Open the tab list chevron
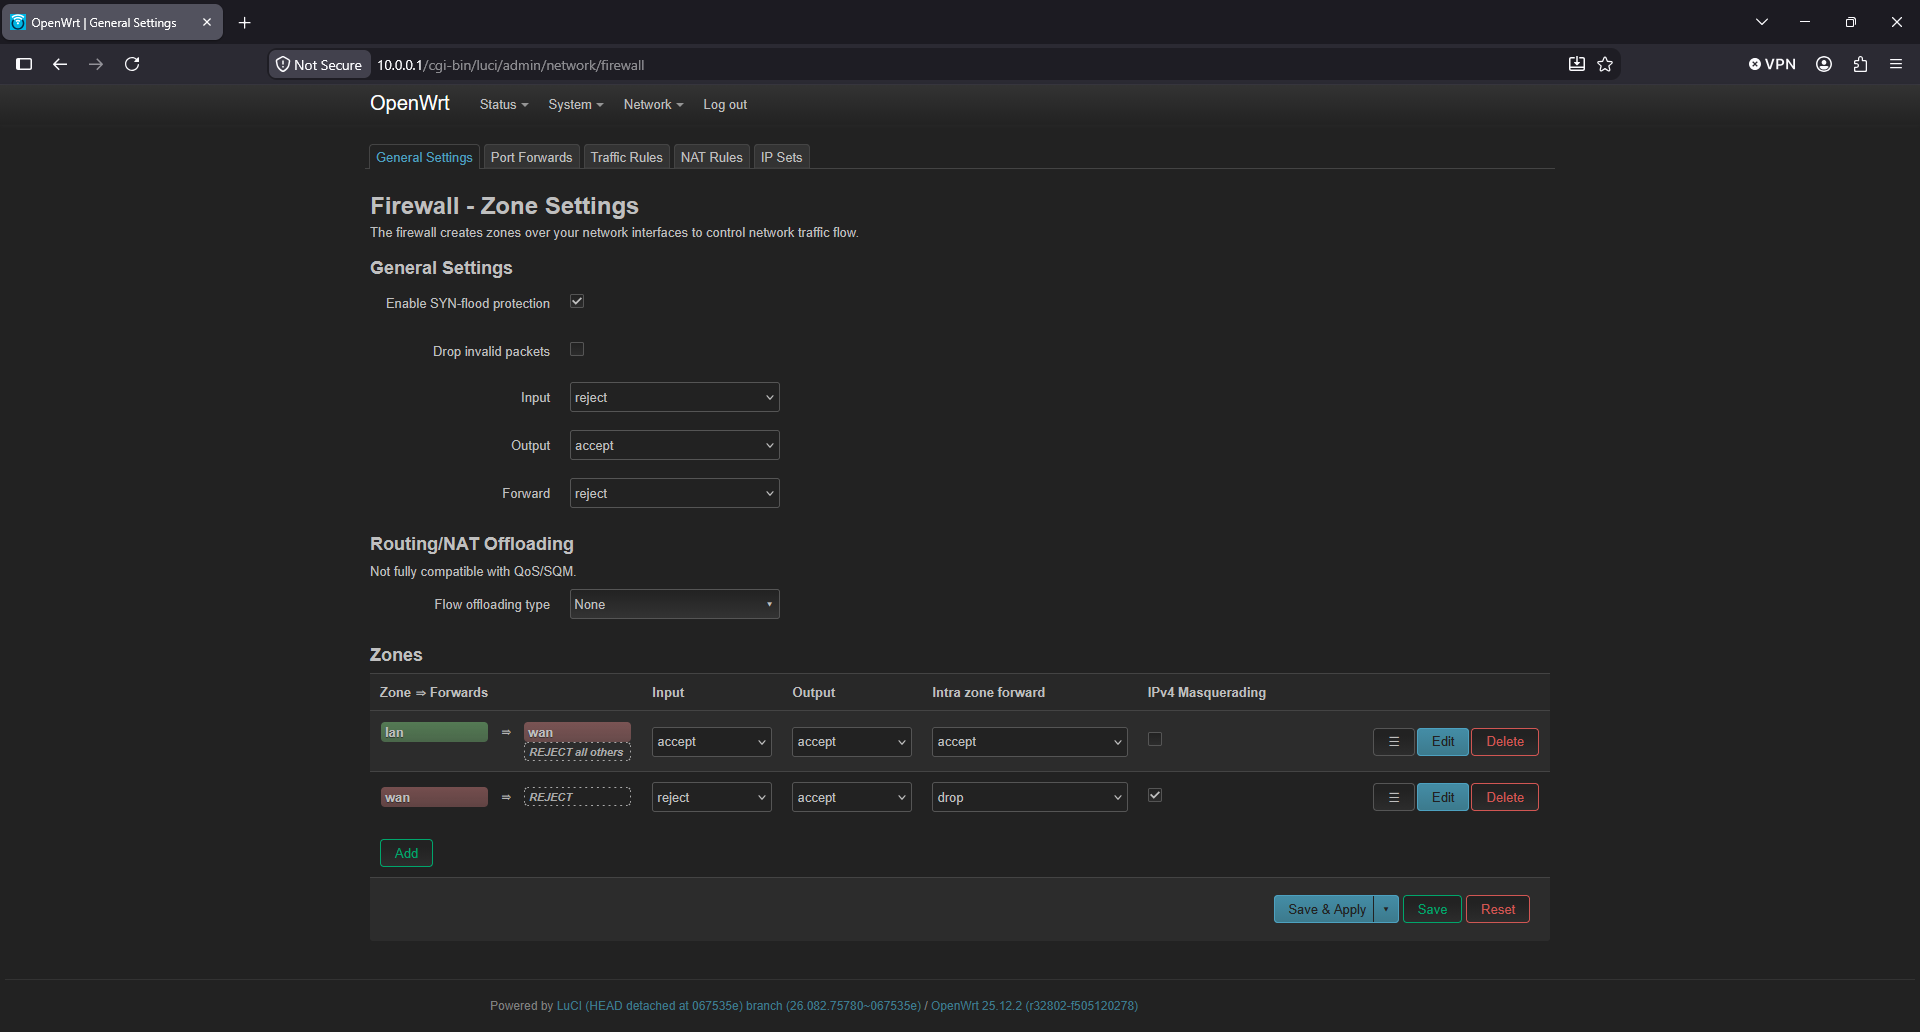The height and width of the screenshot is (1032, 1920). [1762, 22]
